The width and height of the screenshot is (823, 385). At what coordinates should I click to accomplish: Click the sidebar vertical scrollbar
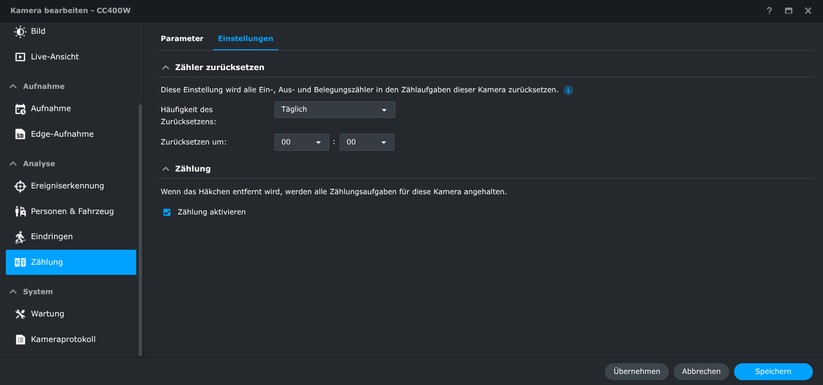pos(140,230)
